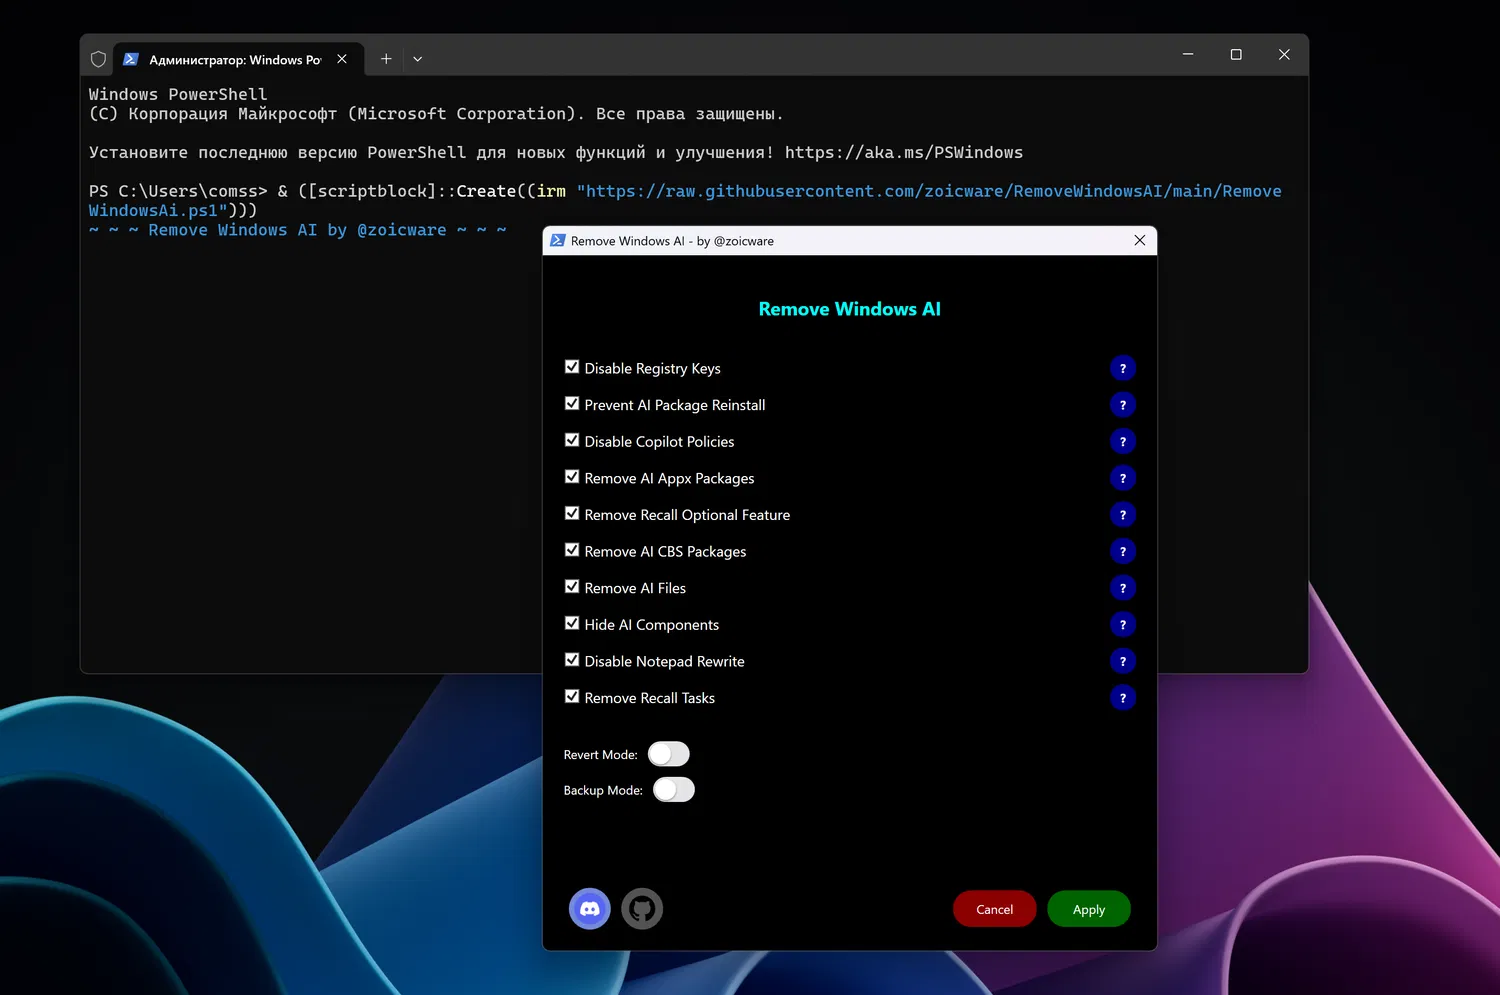Click the githubusercontent script URL in terminal
The width and height of the screenshot is (1500, 995).
click(x=685, y=201)
